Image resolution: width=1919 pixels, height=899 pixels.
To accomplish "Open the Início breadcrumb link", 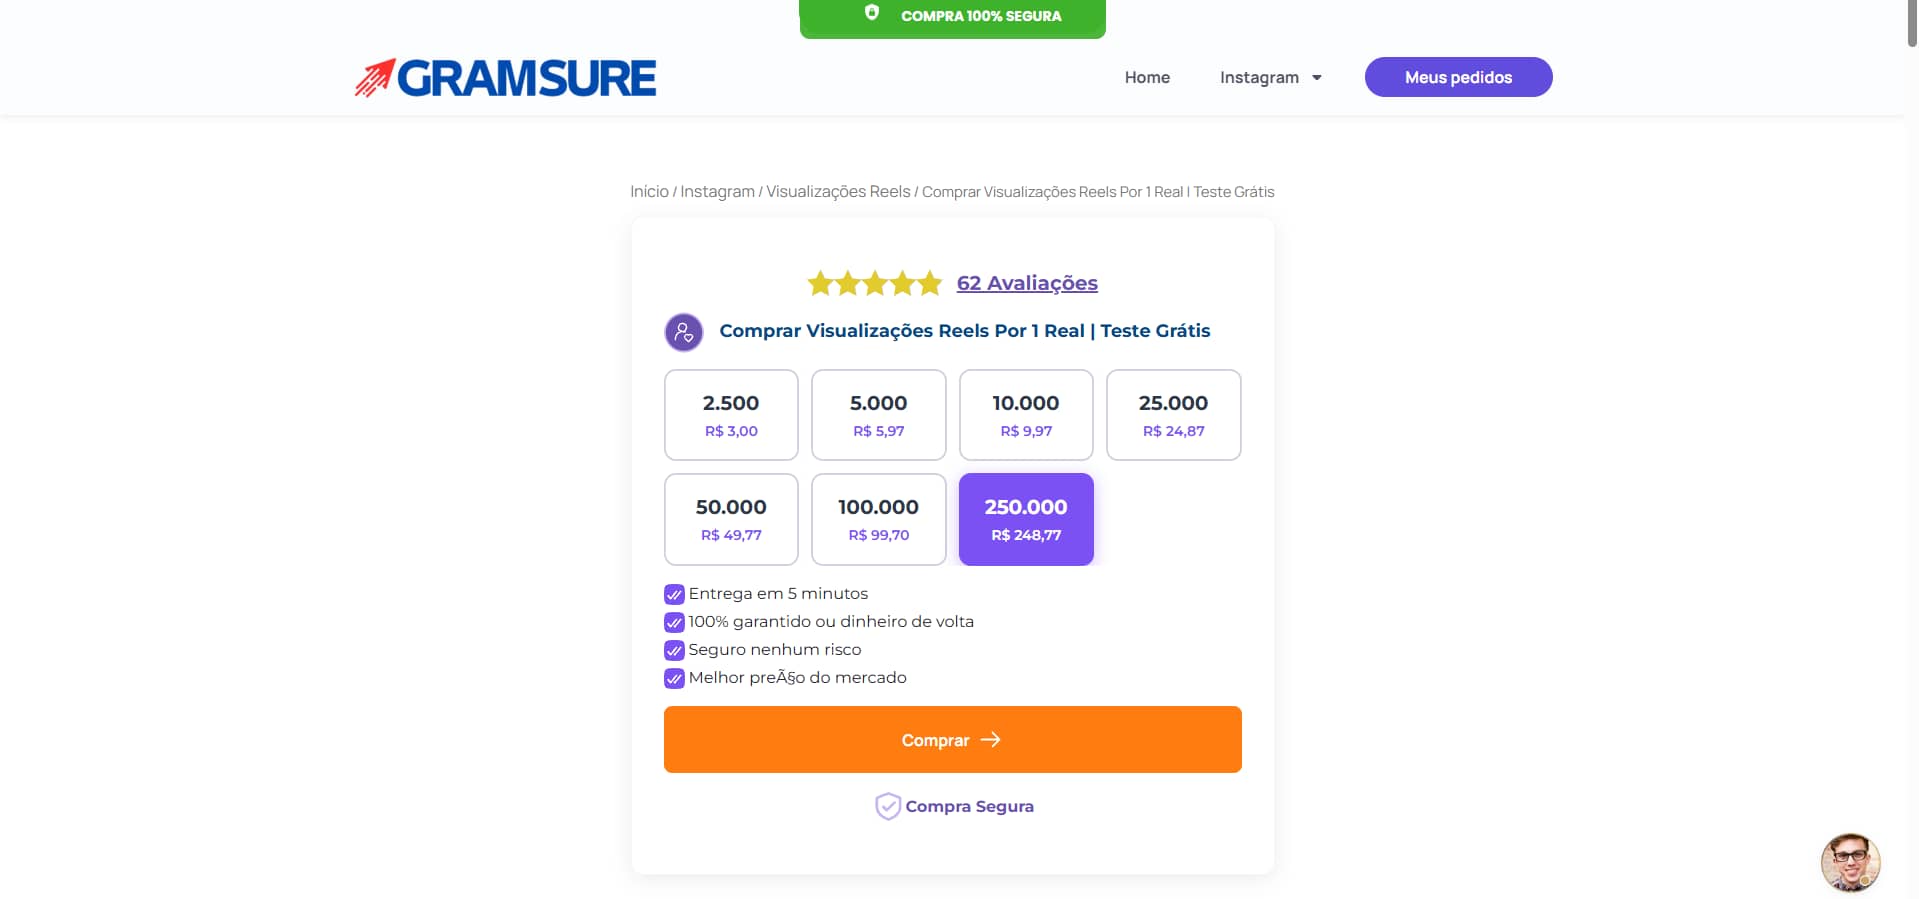I will (647, 191).
